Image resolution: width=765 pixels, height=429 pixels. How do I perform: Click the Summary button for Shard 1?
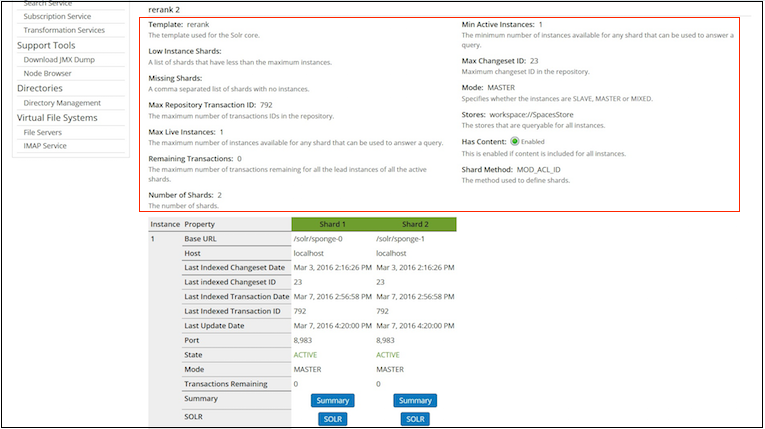332,400
